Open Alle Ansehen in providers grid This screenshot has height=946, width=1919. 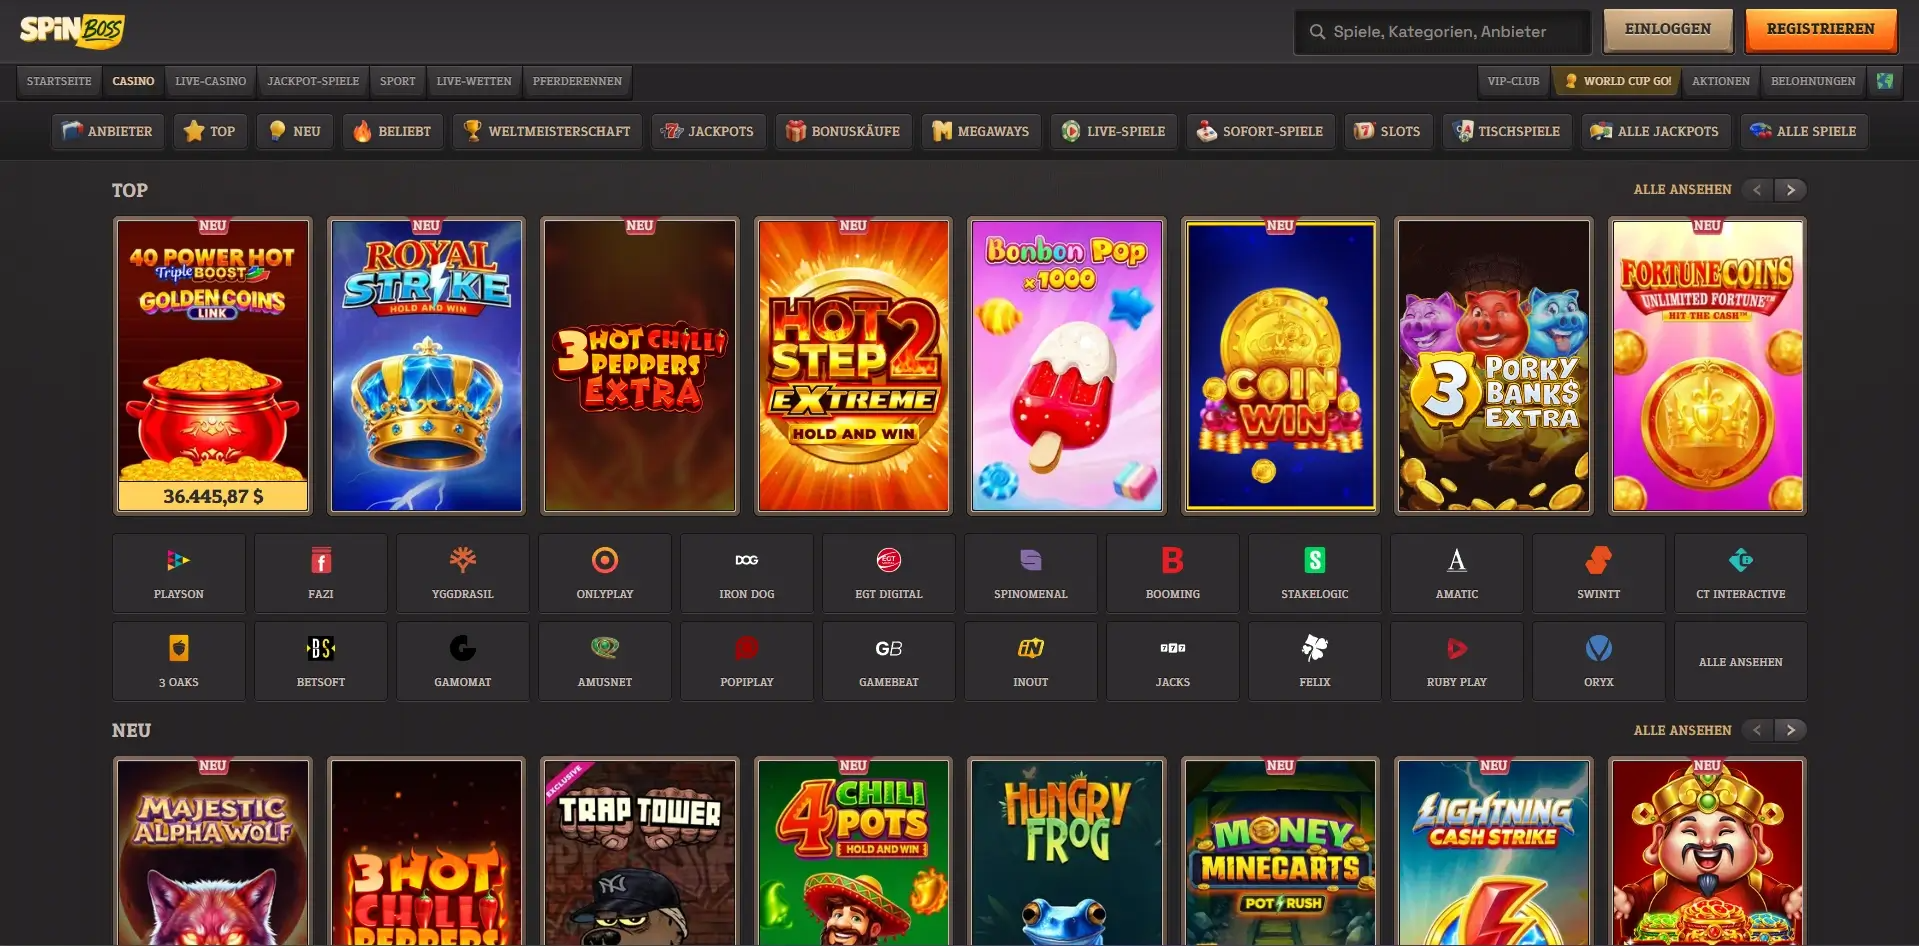1741,661
